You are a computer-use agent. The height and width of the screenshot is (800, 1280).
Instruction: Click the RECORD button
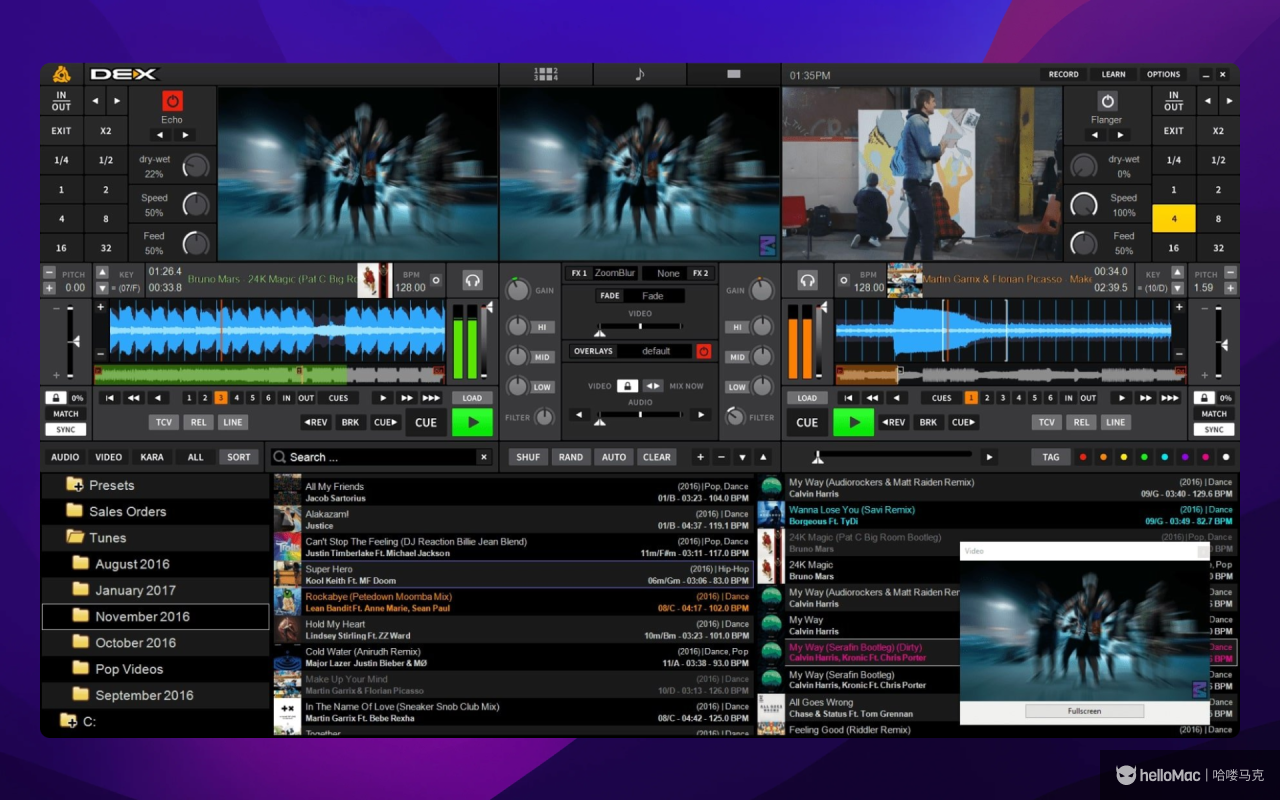[1063, 74]
